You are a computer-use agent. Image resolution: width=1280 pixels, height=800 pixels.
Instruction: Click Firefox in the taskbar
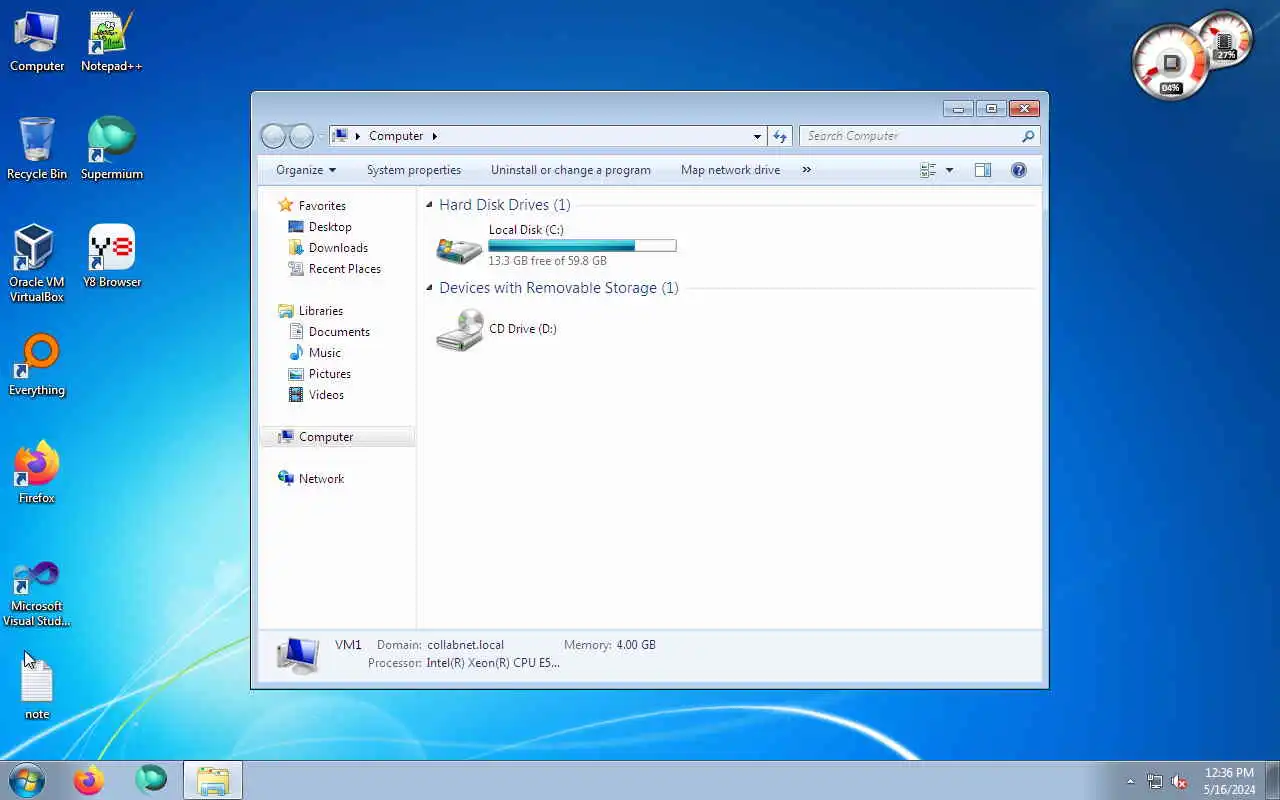point(88,780)
